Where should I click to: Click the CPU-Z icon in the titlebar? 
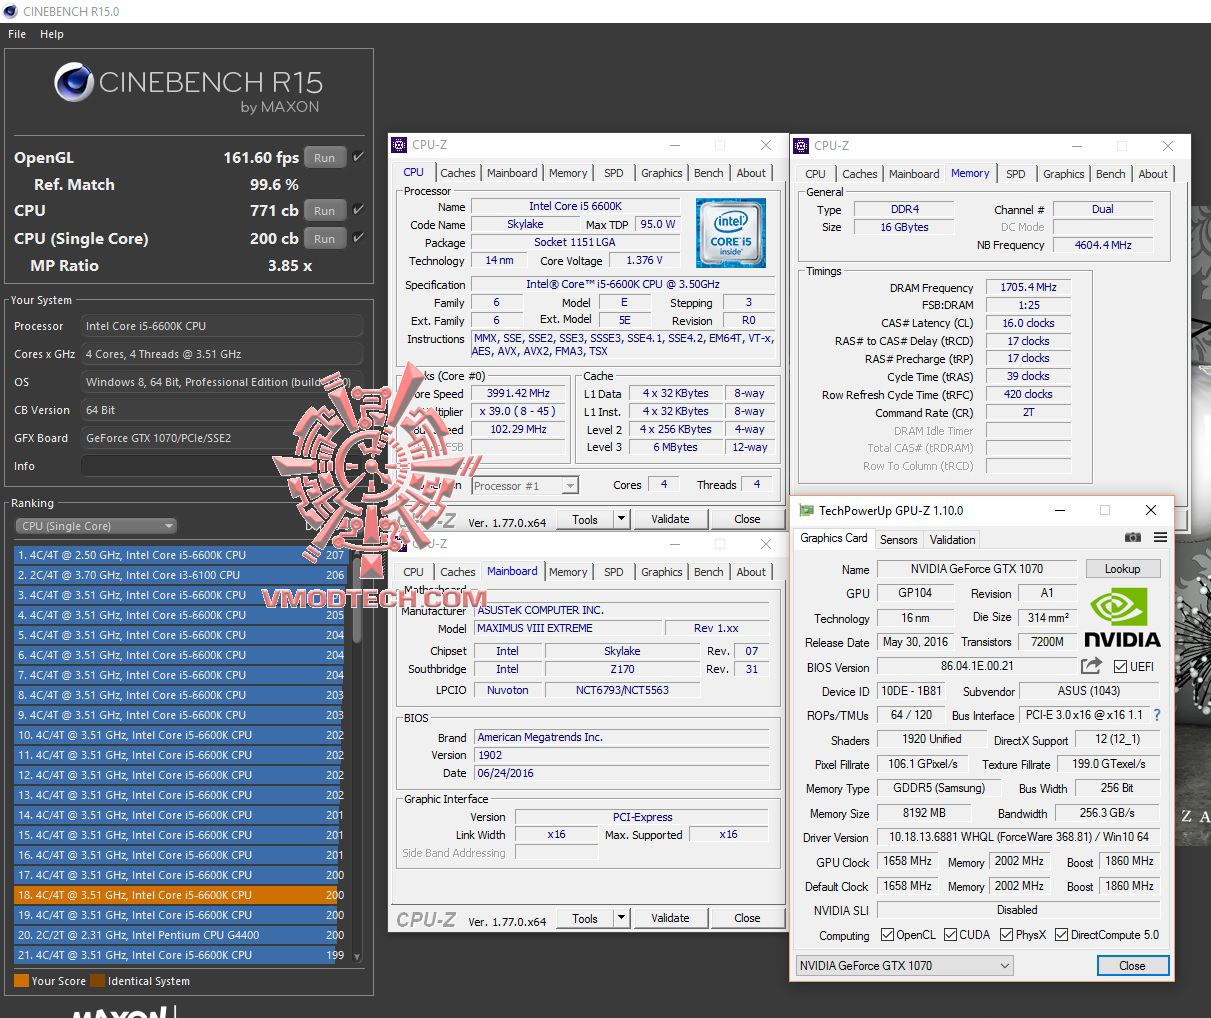click(400, 144)
